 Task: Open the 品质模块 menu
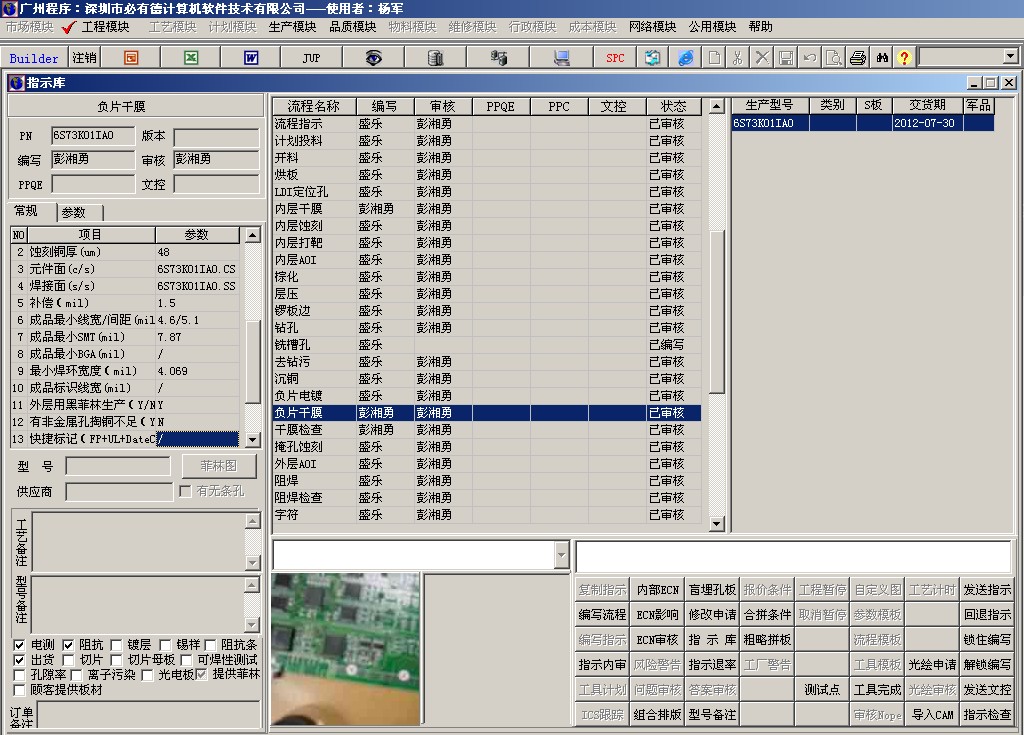coord(352,27)
